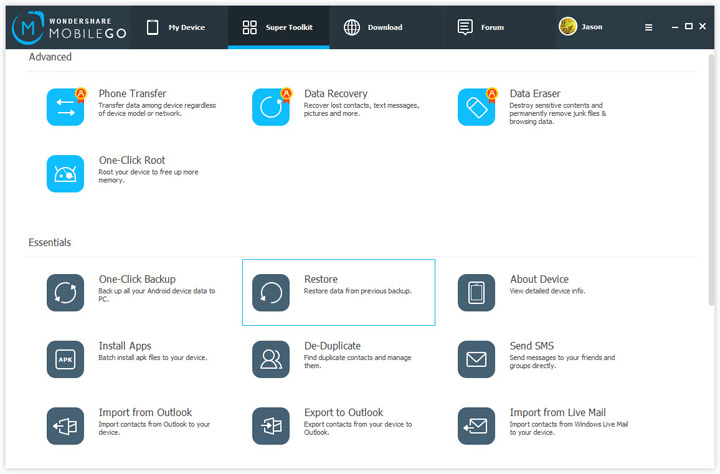Click the Restore title text
This screenshot has width=720, height=474.
click(x=321, y=279)
